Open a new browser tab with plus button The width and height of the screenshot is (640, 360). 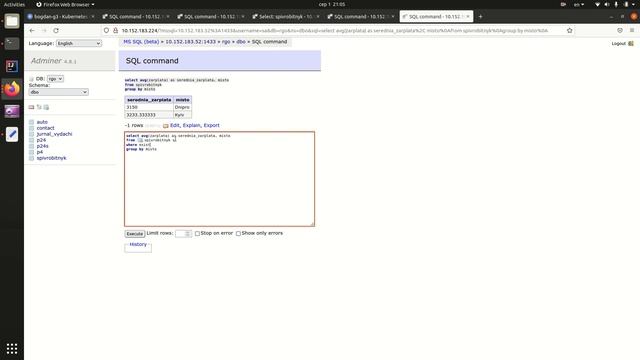480,17
